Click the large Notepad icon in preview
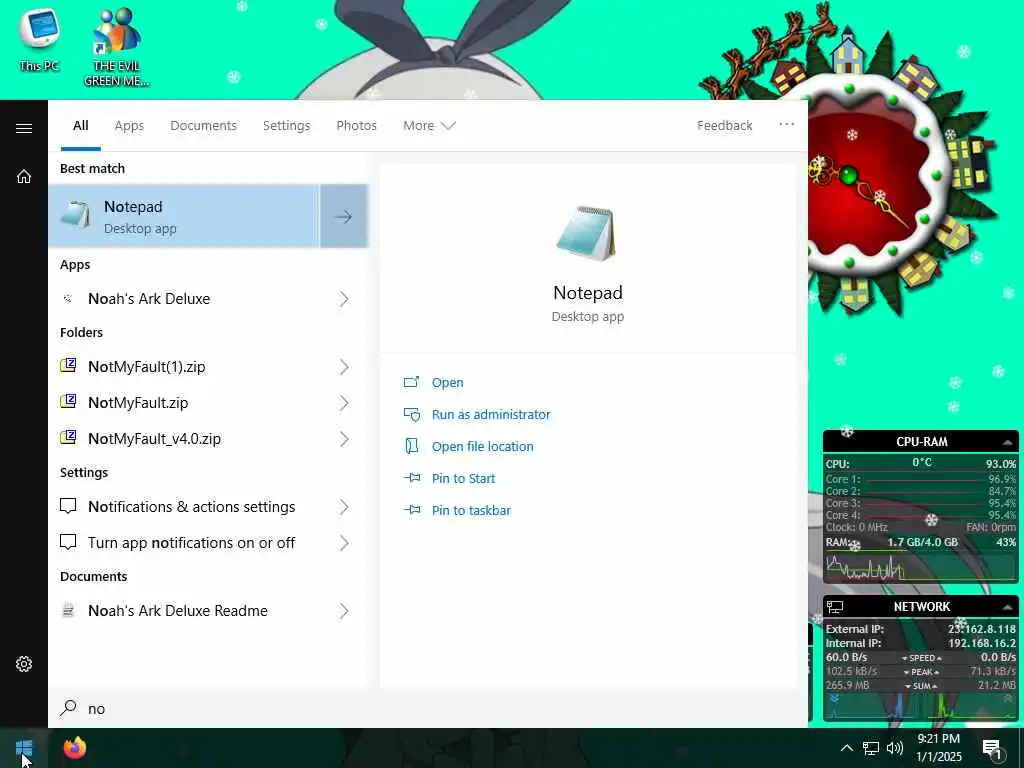The image size is (1024, 768). click(586, 234)
